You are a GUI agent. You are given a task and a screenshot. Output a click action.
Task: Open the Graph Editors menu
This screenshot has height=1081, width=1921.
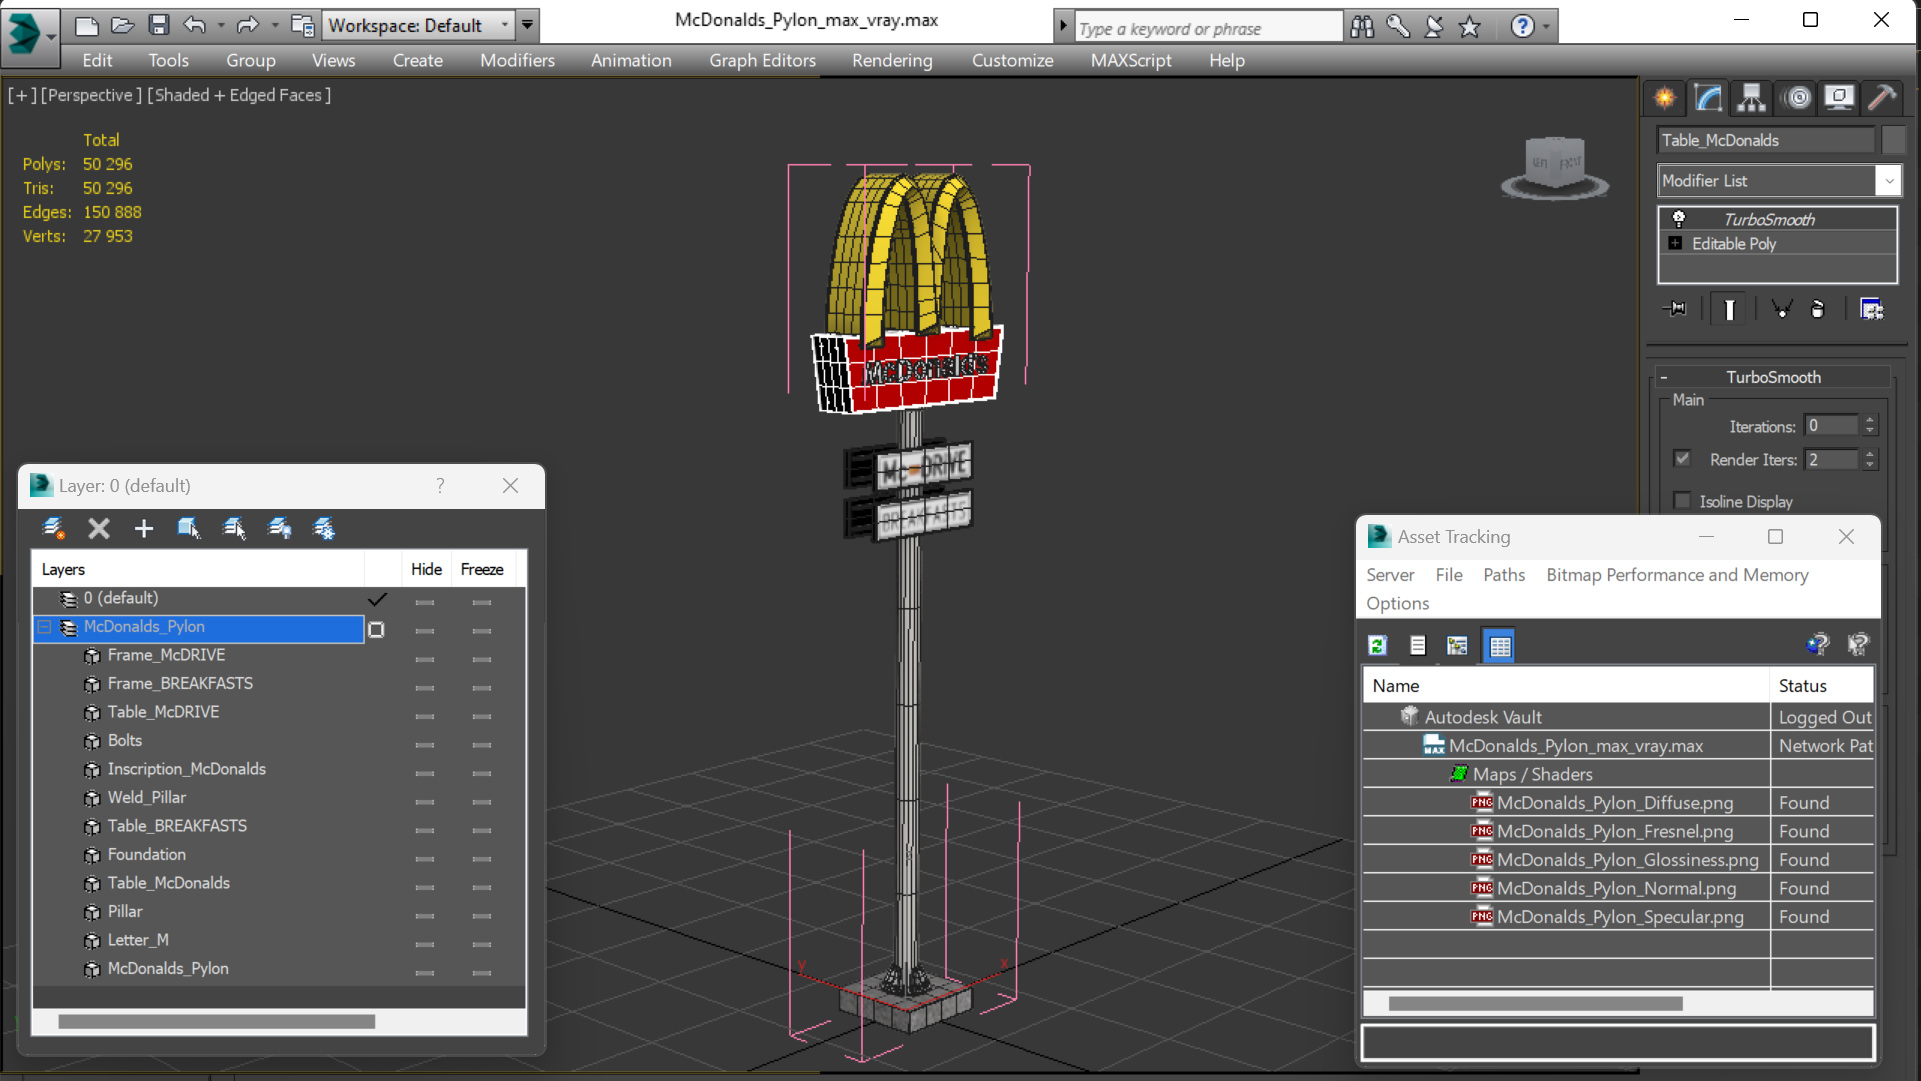[x=762, y=61]
